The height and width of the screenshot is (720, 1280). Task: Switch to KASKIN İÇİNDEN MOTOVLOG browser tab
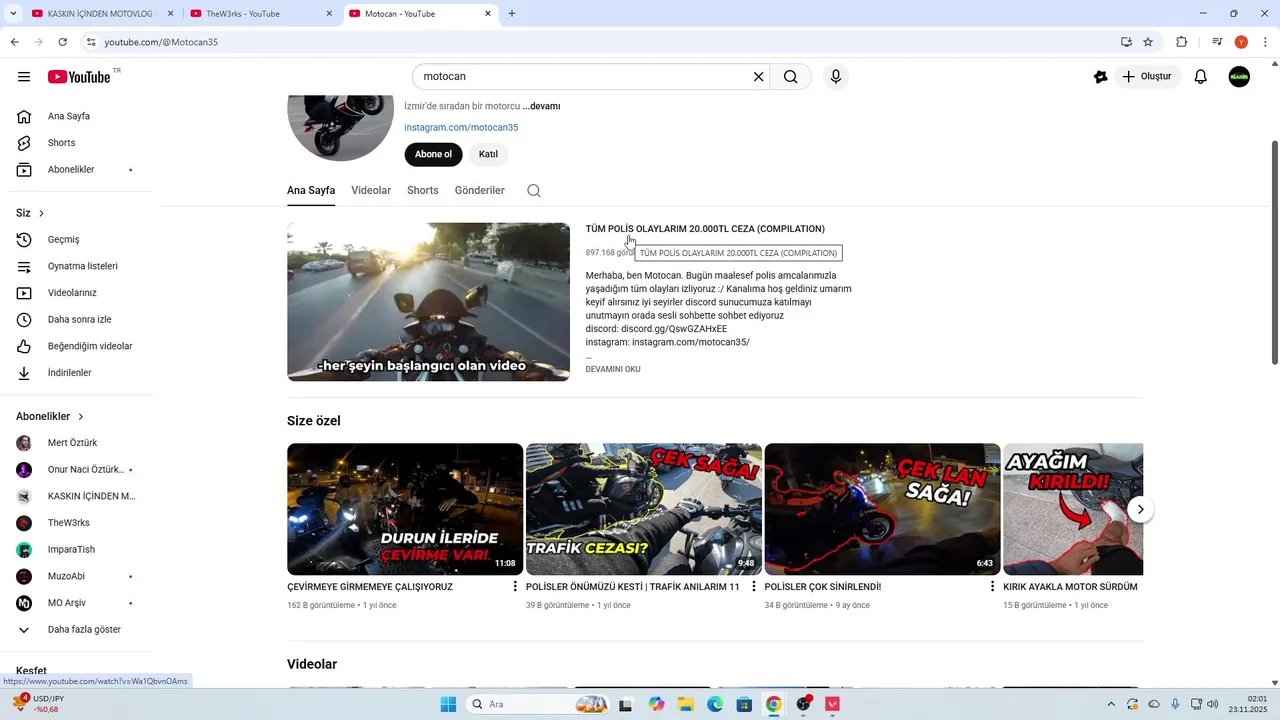click(x=100, y=14)
